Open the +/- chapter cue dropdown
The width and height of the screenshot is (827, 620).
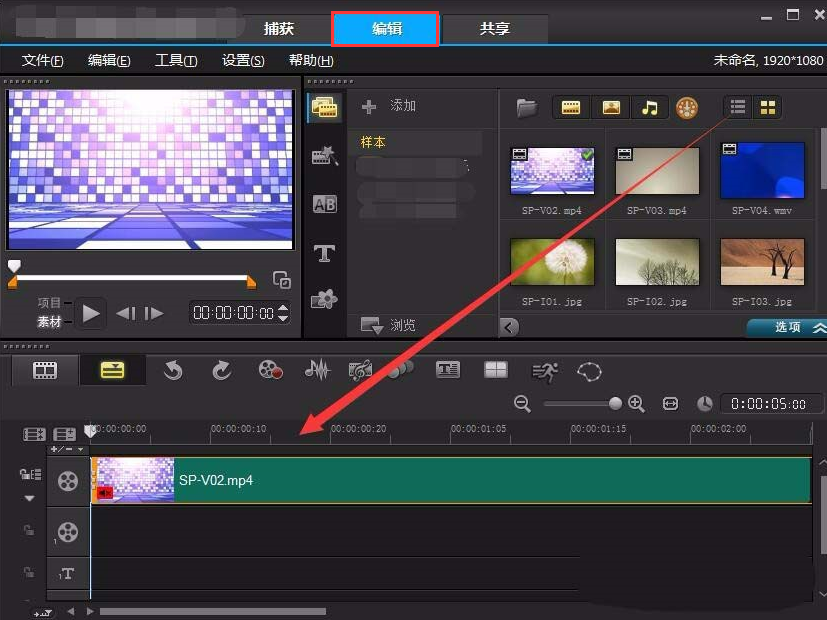click(68, 449)
